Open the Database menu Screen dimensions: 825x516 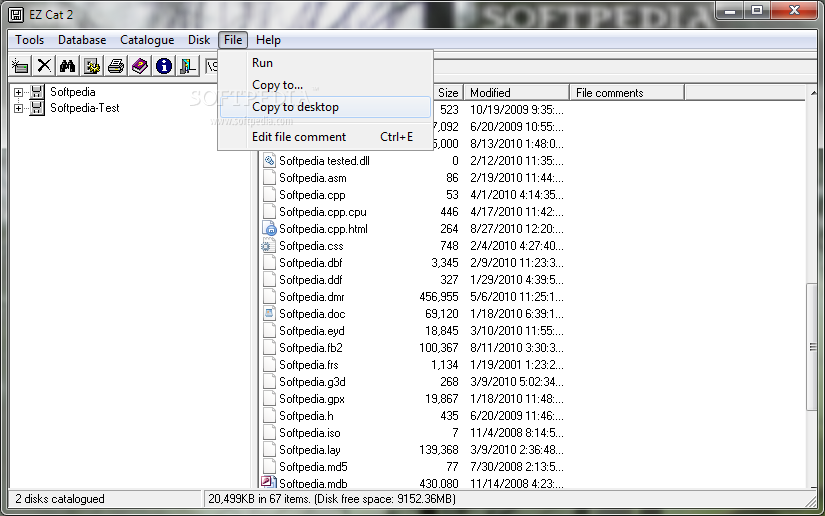coord(82,40)
